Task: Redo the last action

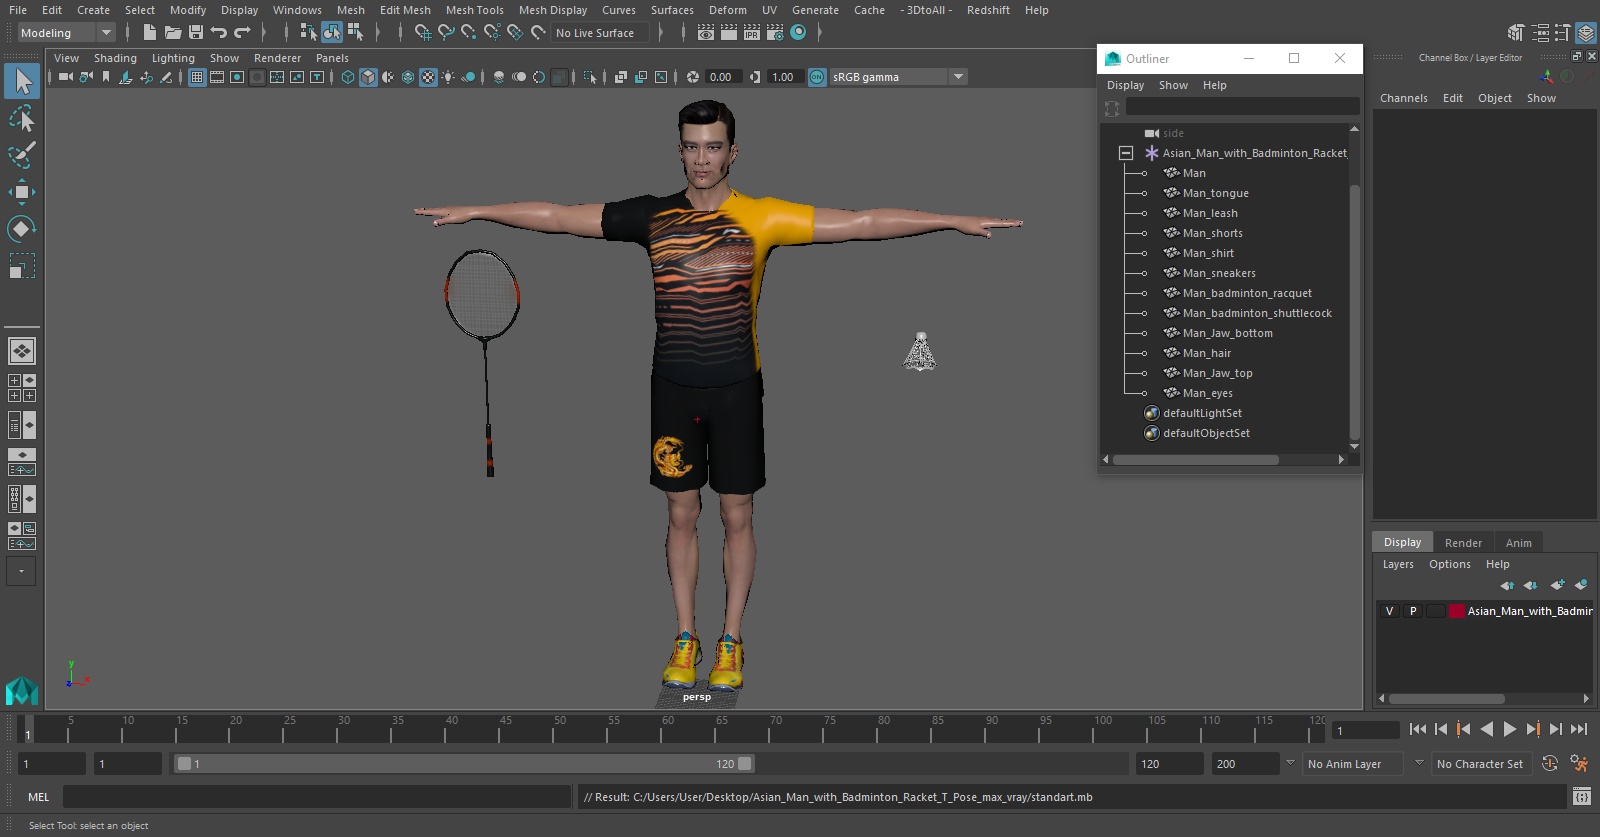Action: click(x=242, y=33)
